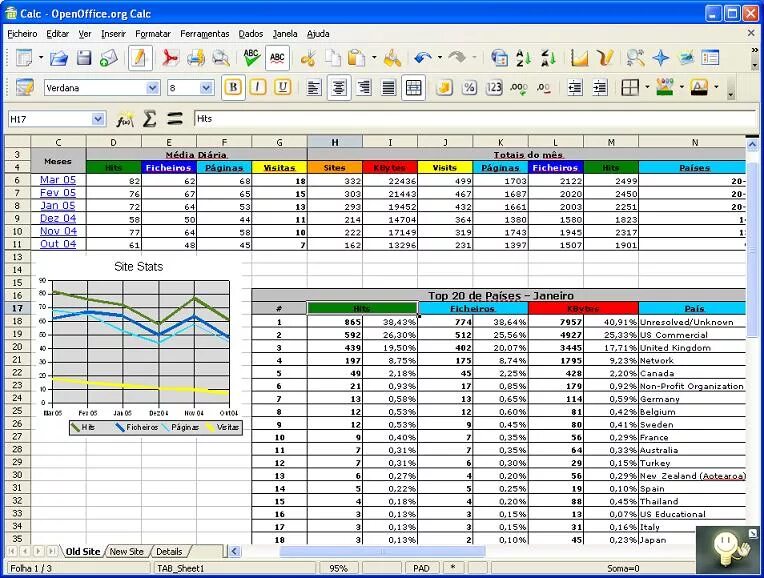Image resolution: width=764 pixels, height=578 pixels.
Task: Open Font Color dropdown arrow
Action: pyautogui.click(x=716, y=87)
